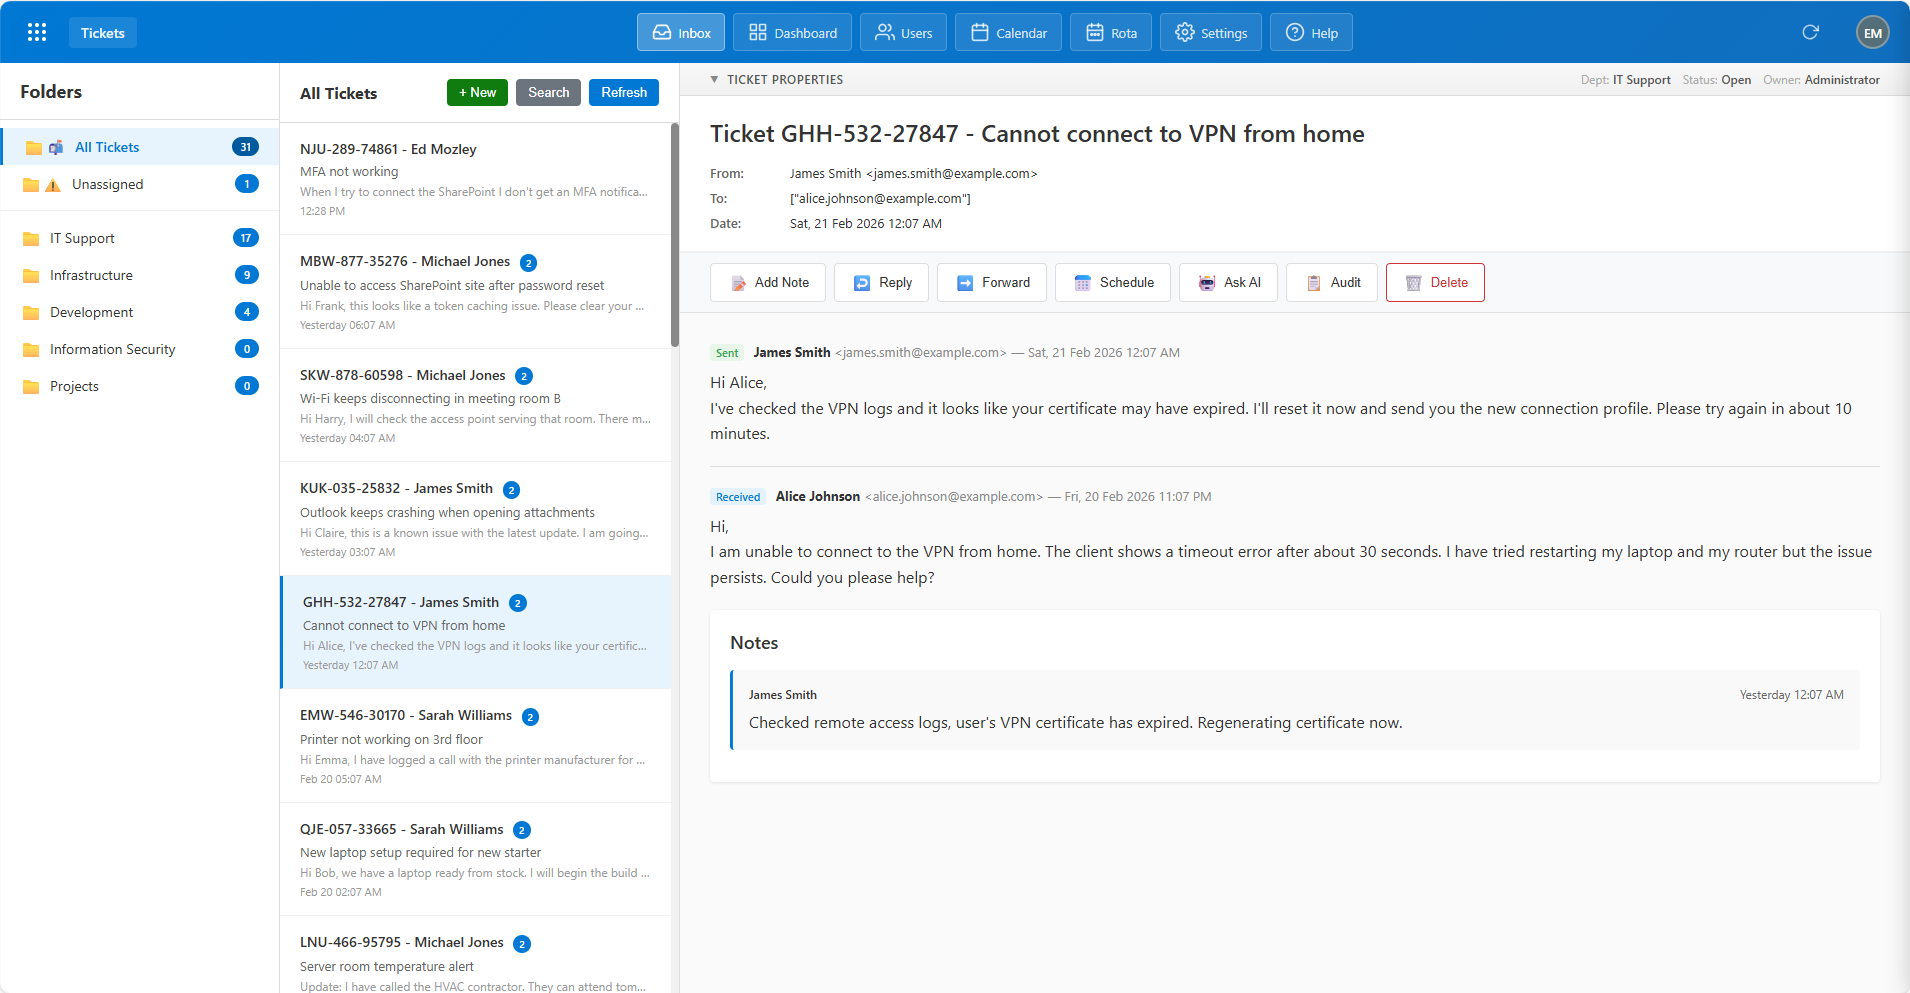1910x993 pixels.
Task: Open ticket NJU-289-74861 from Ed Mozley
Action: pos(475,179)
